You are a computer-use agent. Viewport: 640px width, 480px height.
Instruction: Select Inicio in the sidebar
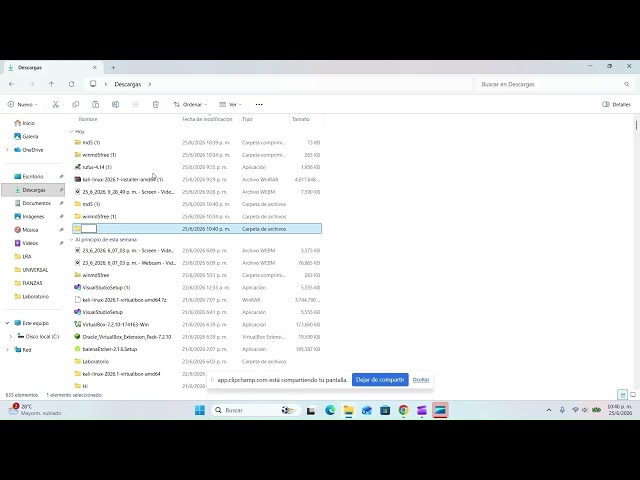24,123
